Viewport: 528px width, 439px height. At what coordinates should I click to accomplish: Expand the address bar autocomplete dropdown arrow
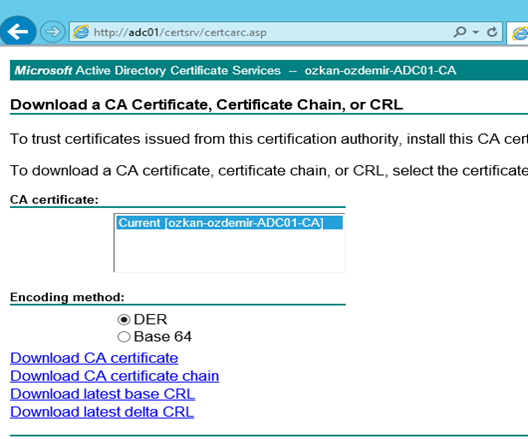[x=475, y=32]
